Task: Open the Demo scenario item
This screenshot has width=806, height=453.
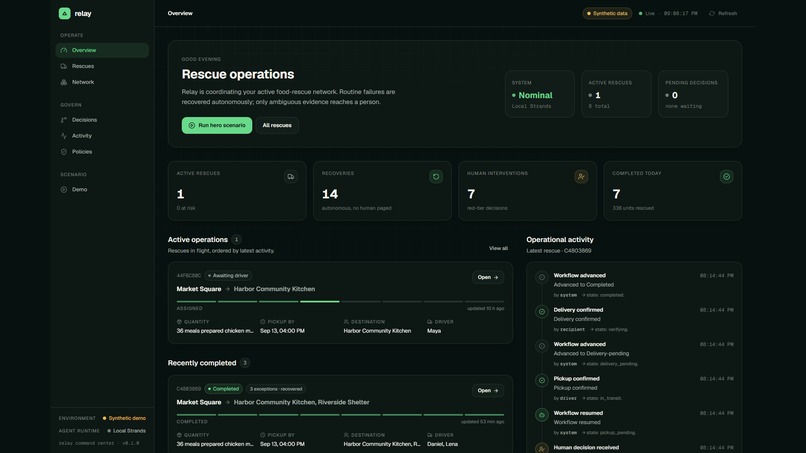Action: [102, 189]
